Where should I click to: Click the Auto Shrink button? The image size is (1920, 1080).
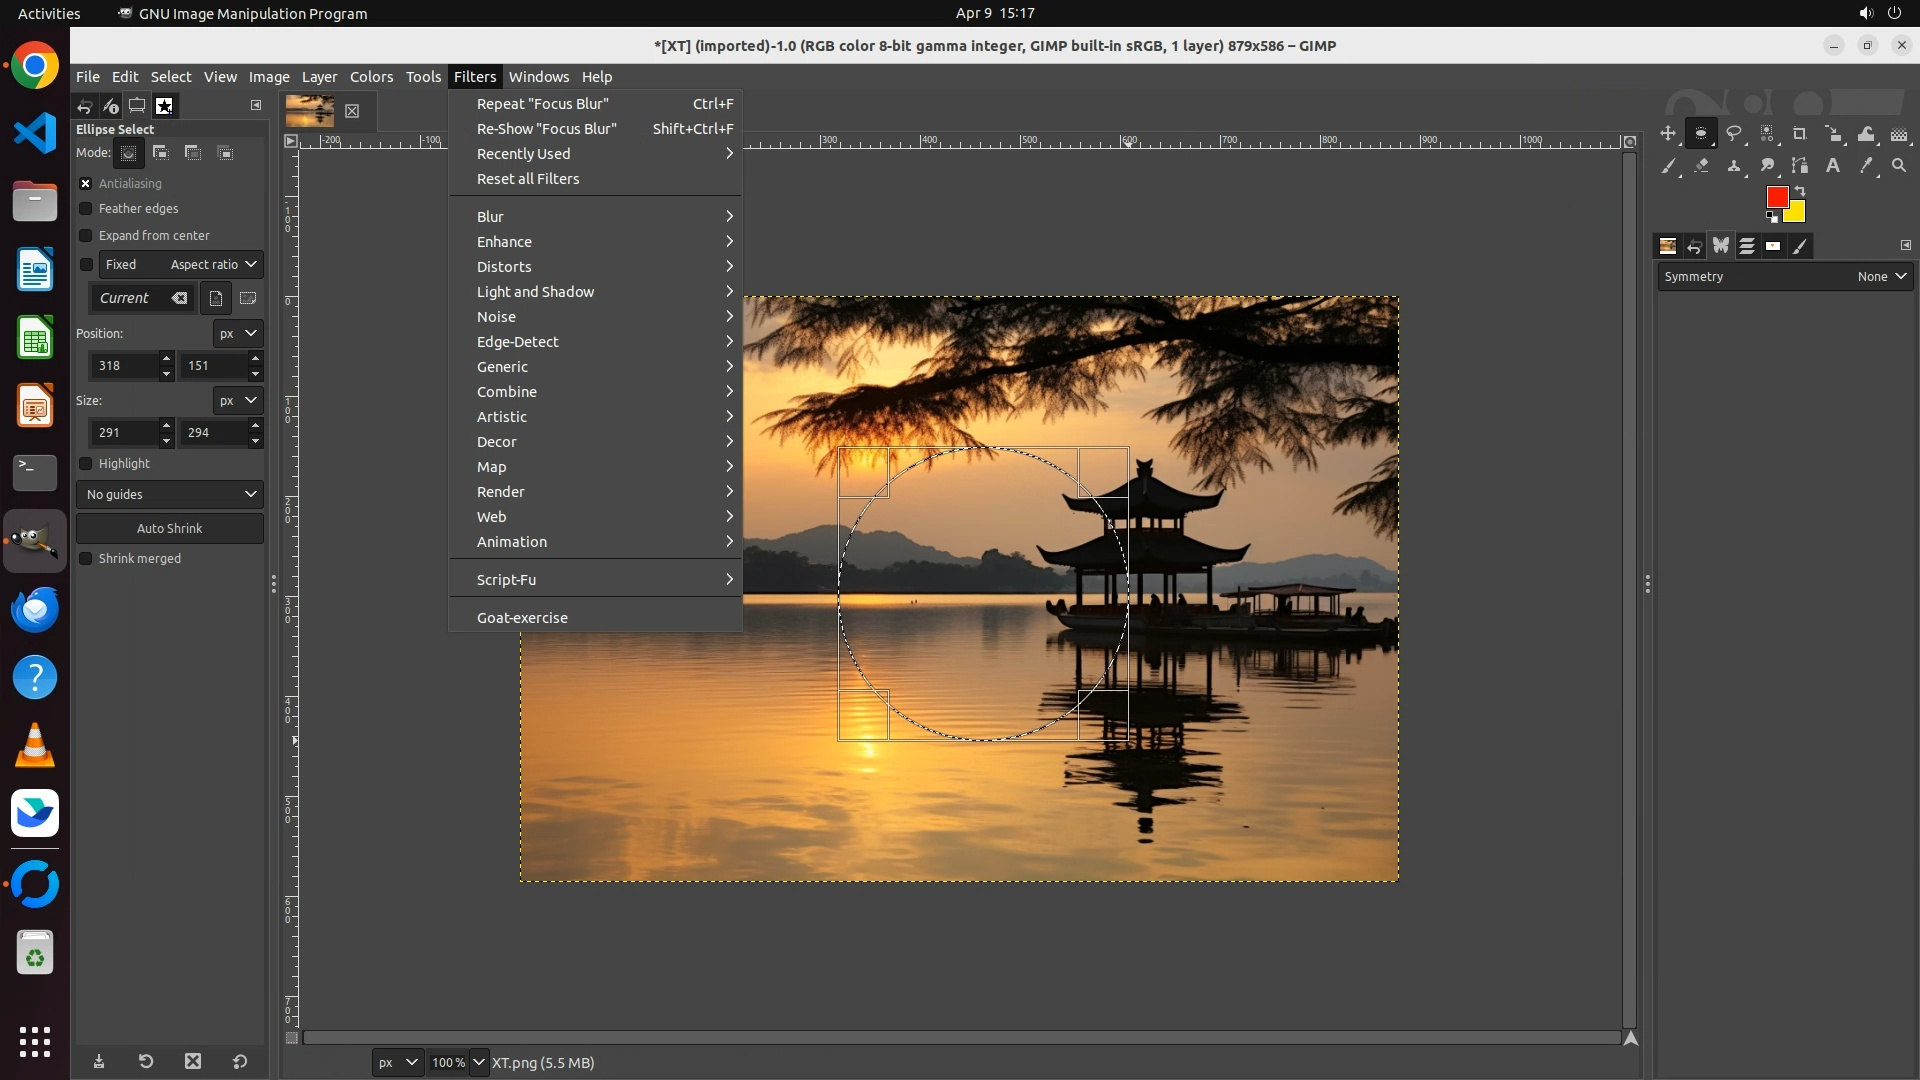point(170,529)
